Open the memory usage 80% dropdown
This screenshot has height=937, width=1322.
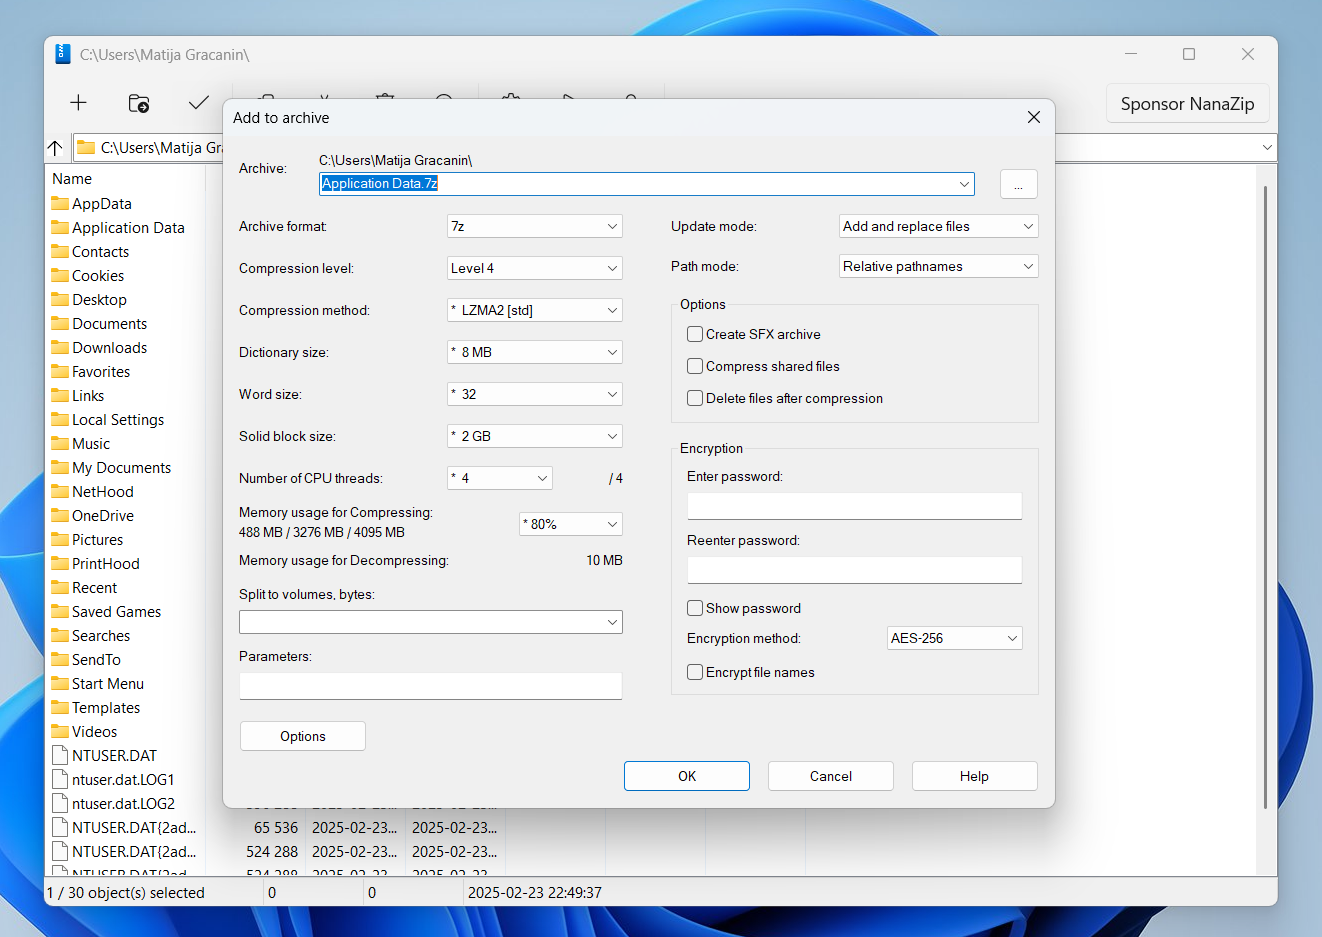pyautogui.click(x=570, y=524)
